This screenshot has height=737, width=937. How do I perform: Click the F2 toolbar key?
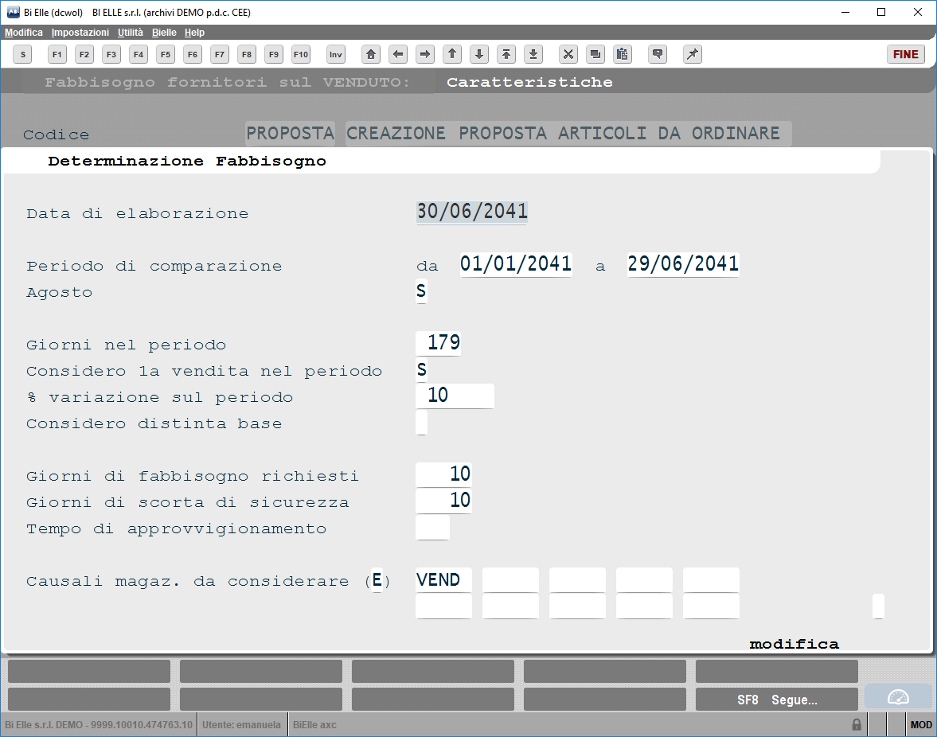click(84, 54)
